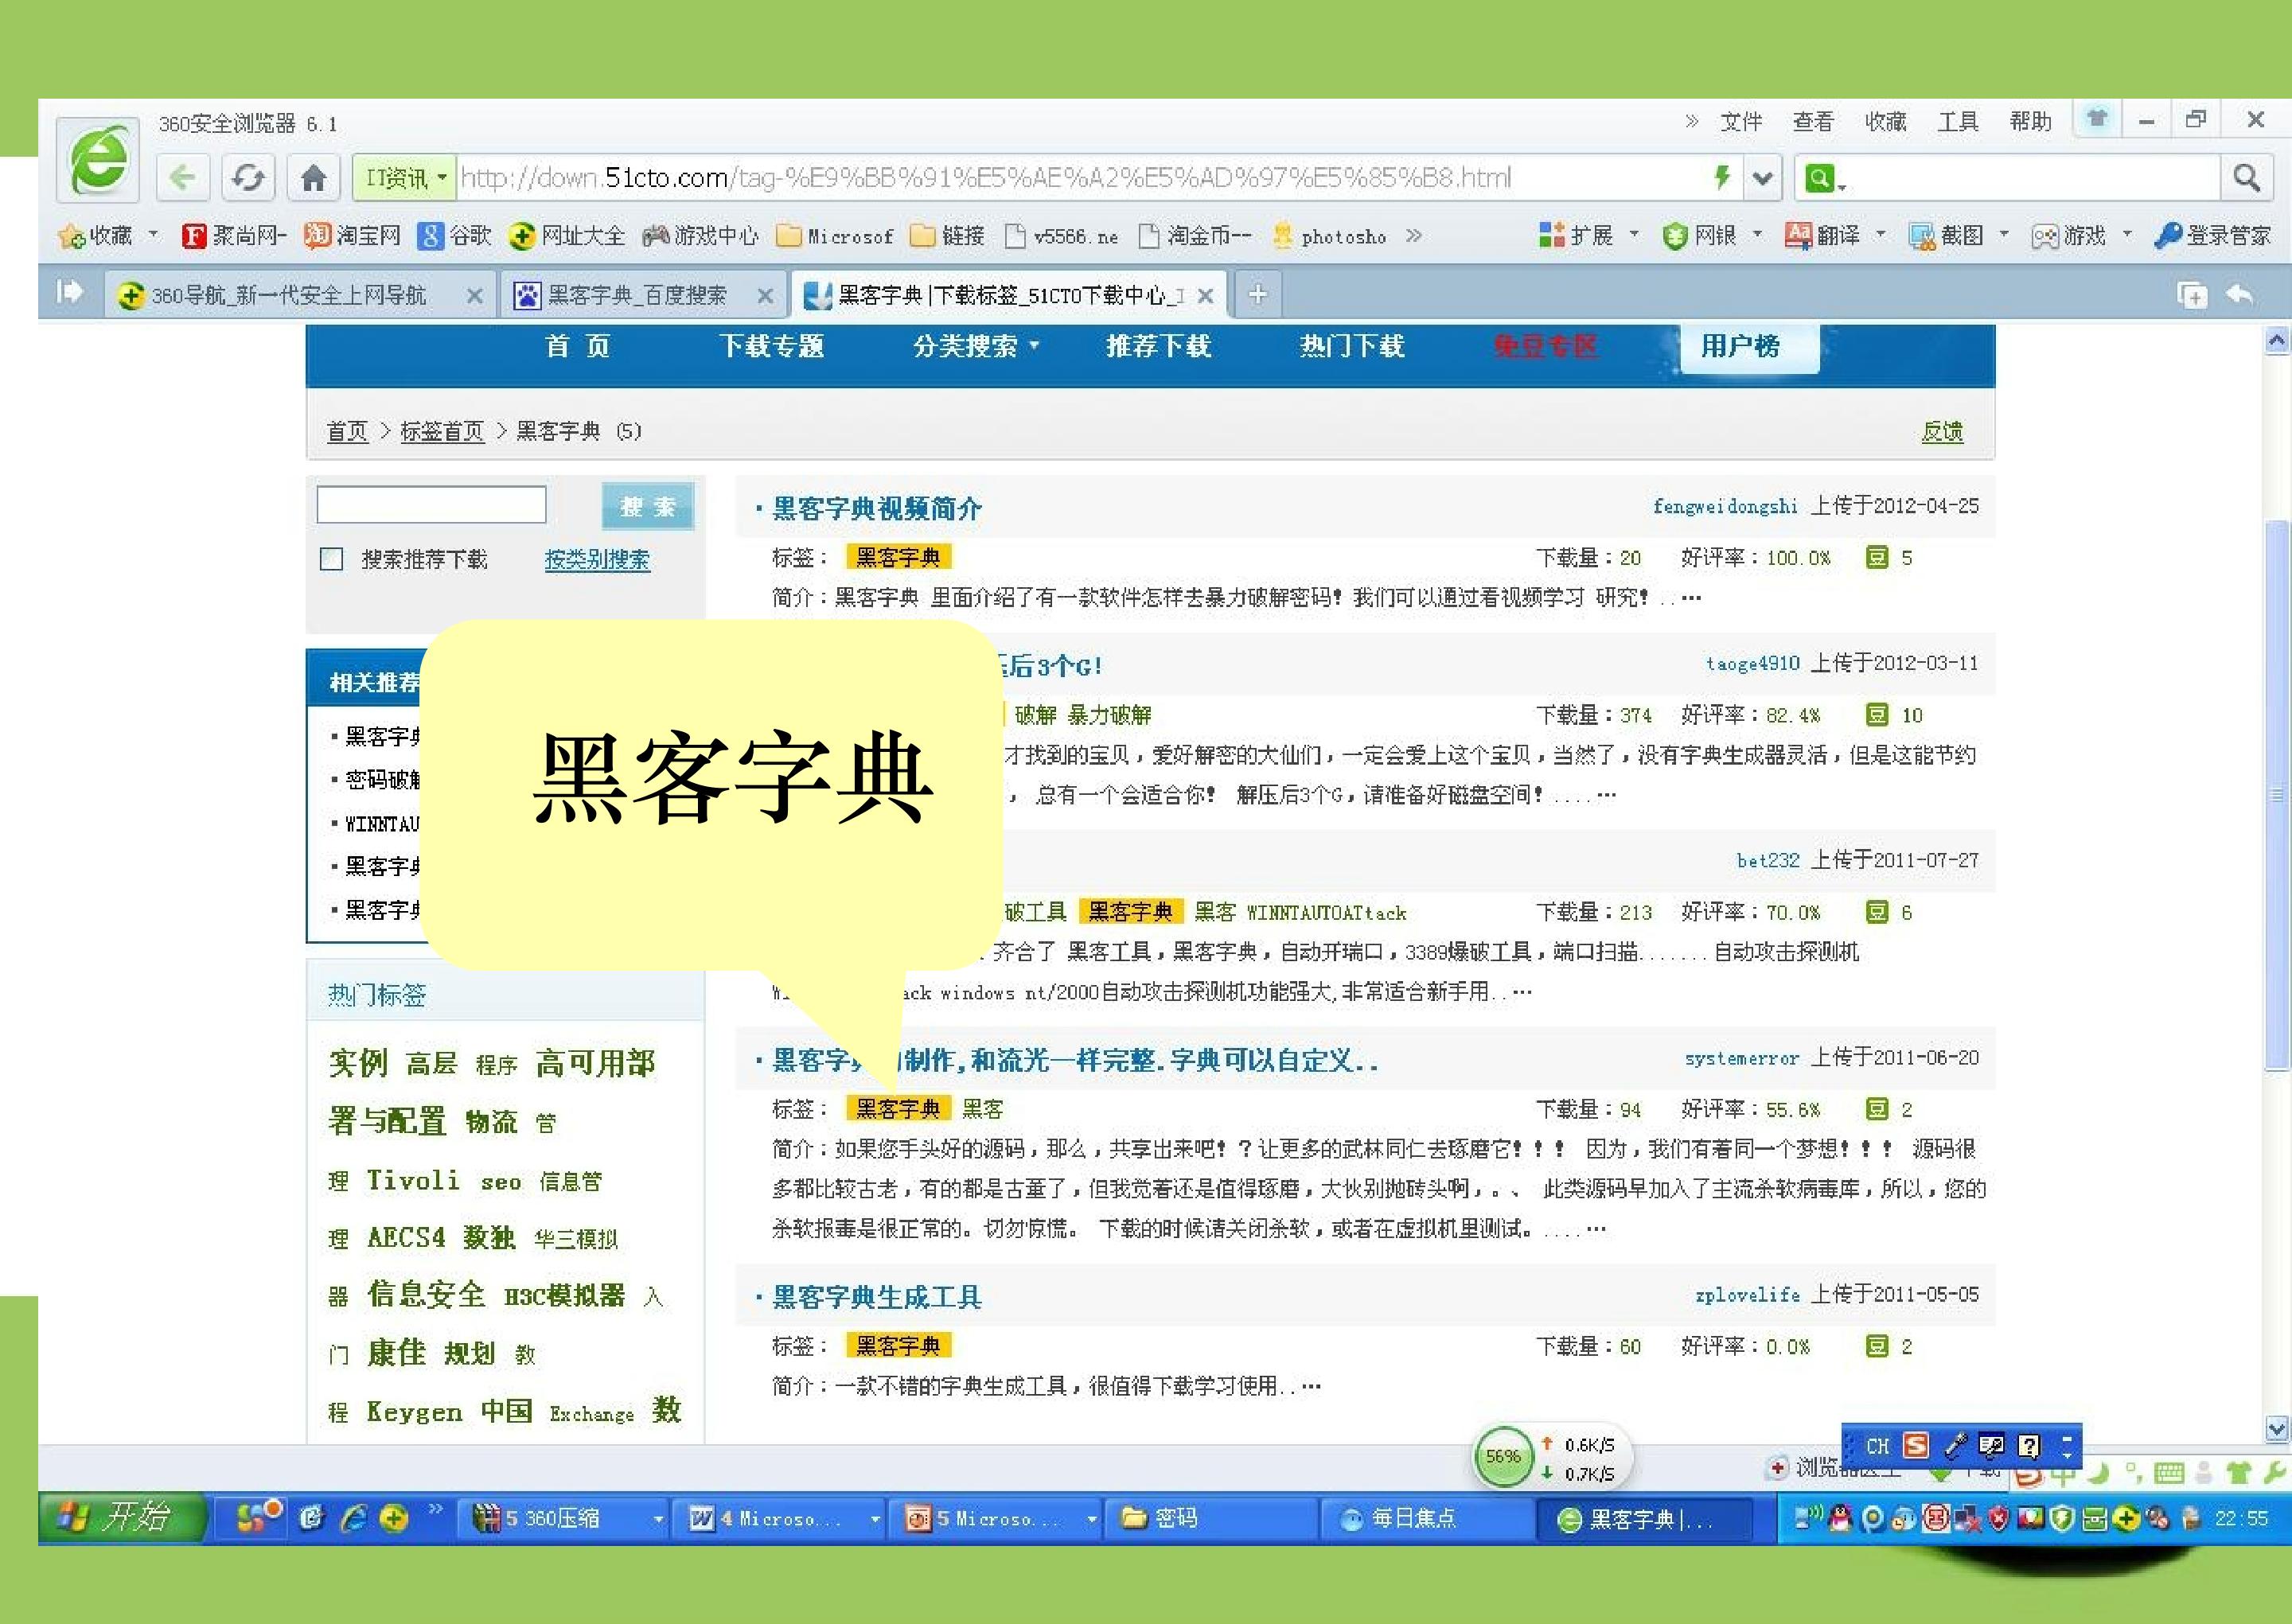Click the comment icon in the 下载量 374 row

pyautogui.click(x=1877, y=715)
